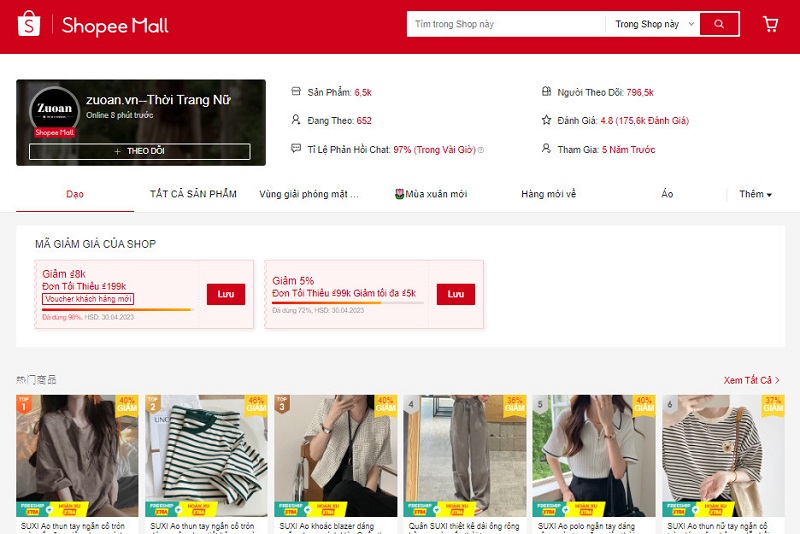
Task: Follow the shop with THEO DÕI button
Action: tap(139, 151)
